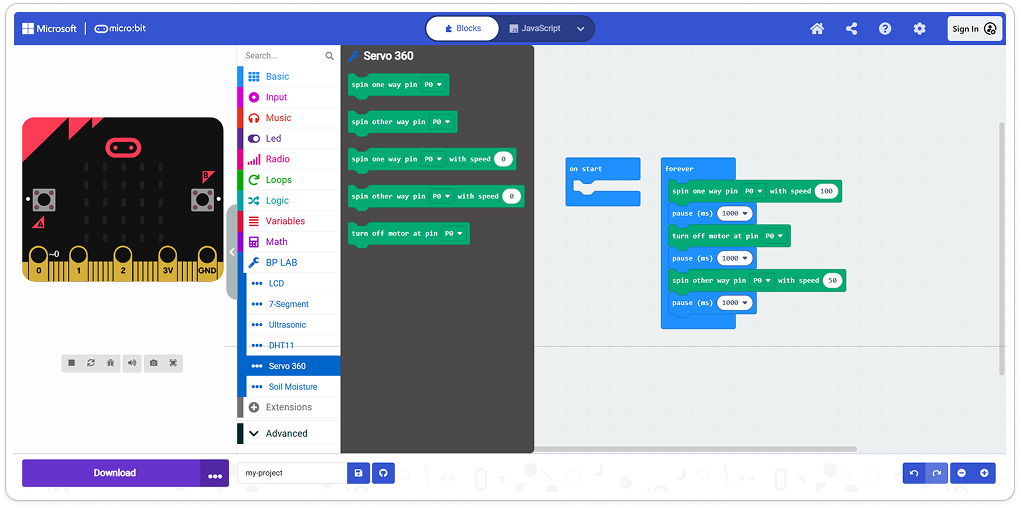This screenshot has height=508, width=1021.
Task: Open first pause 1000 ms dropdown
Action: (734, 214)
